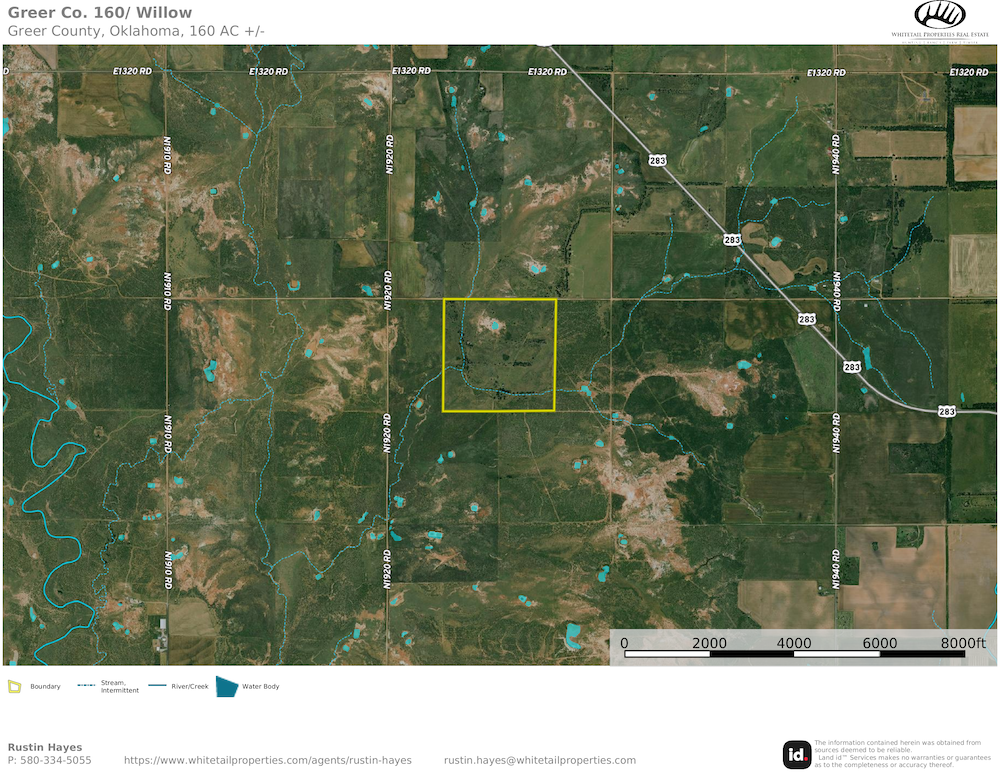This screenshot has width=1000, height=773.
Task: Click the Water Body legend shape
Action: click(227, 686)
